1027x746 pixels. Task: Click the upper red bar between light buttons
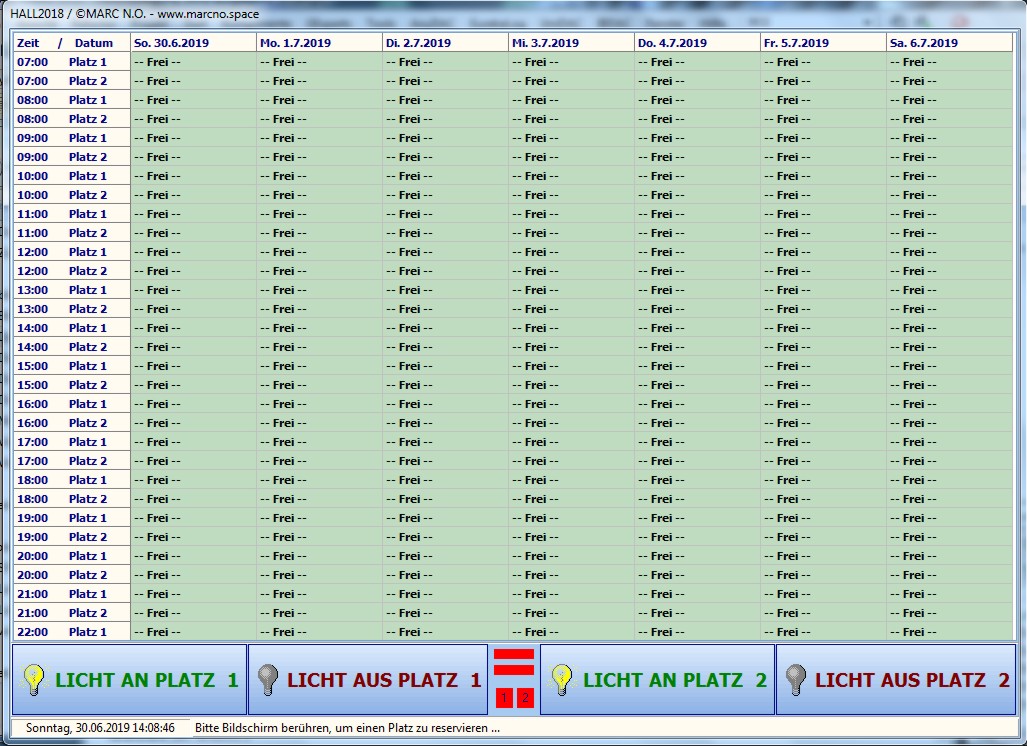tap(514, 655)
